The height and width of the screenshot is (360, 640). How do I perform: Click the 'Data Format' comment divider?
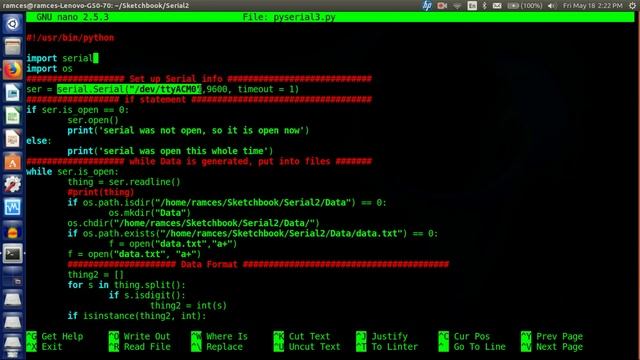[258, 264]
